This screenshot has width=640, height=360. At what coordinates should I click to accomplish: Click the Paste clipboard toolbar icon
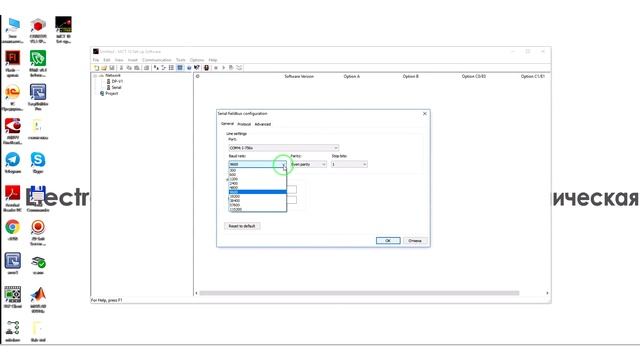136,68
